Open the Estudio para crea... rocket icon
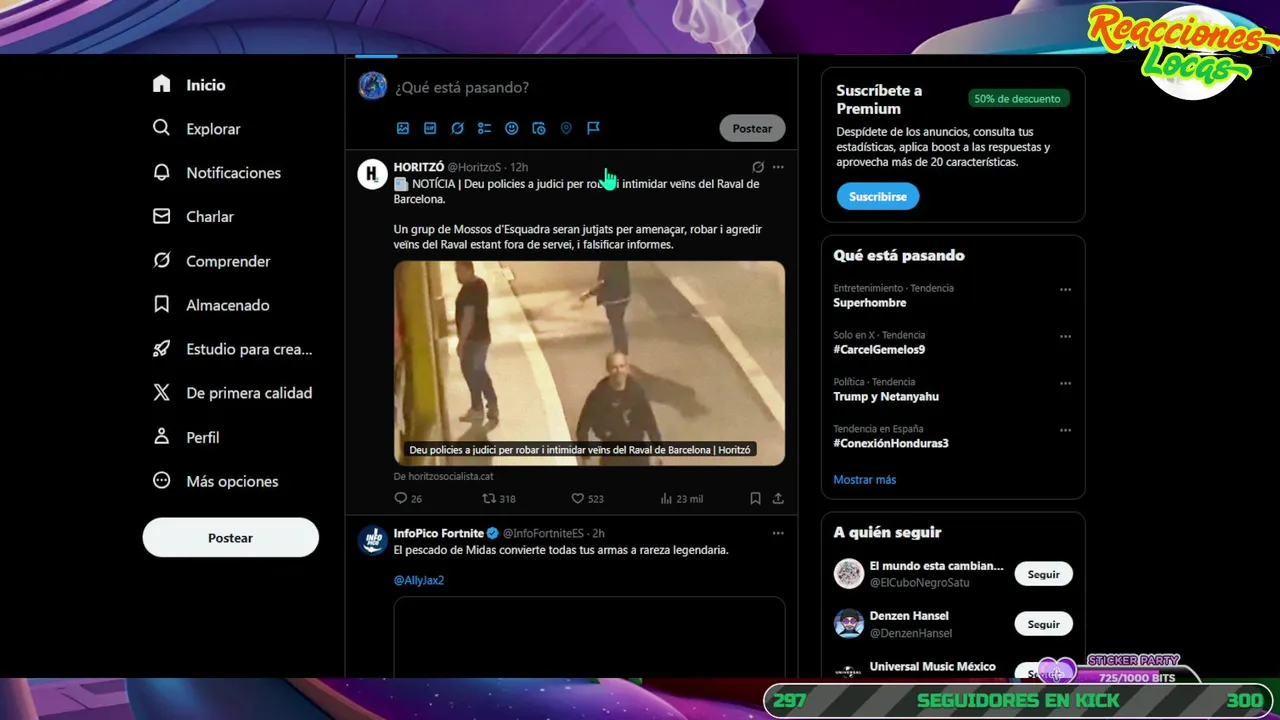 [x=162, y=349]
